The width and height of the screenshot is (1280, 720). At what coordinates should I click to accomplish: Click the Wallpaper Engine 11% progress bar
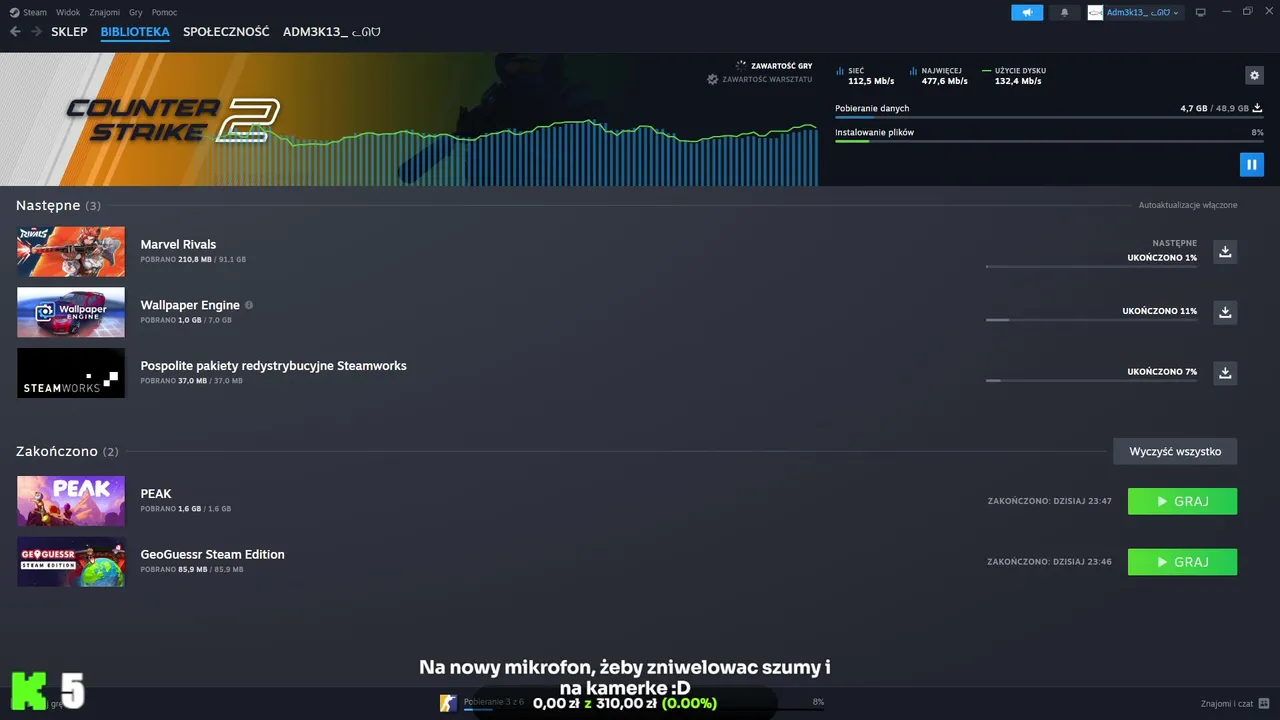click(1091, 320)
